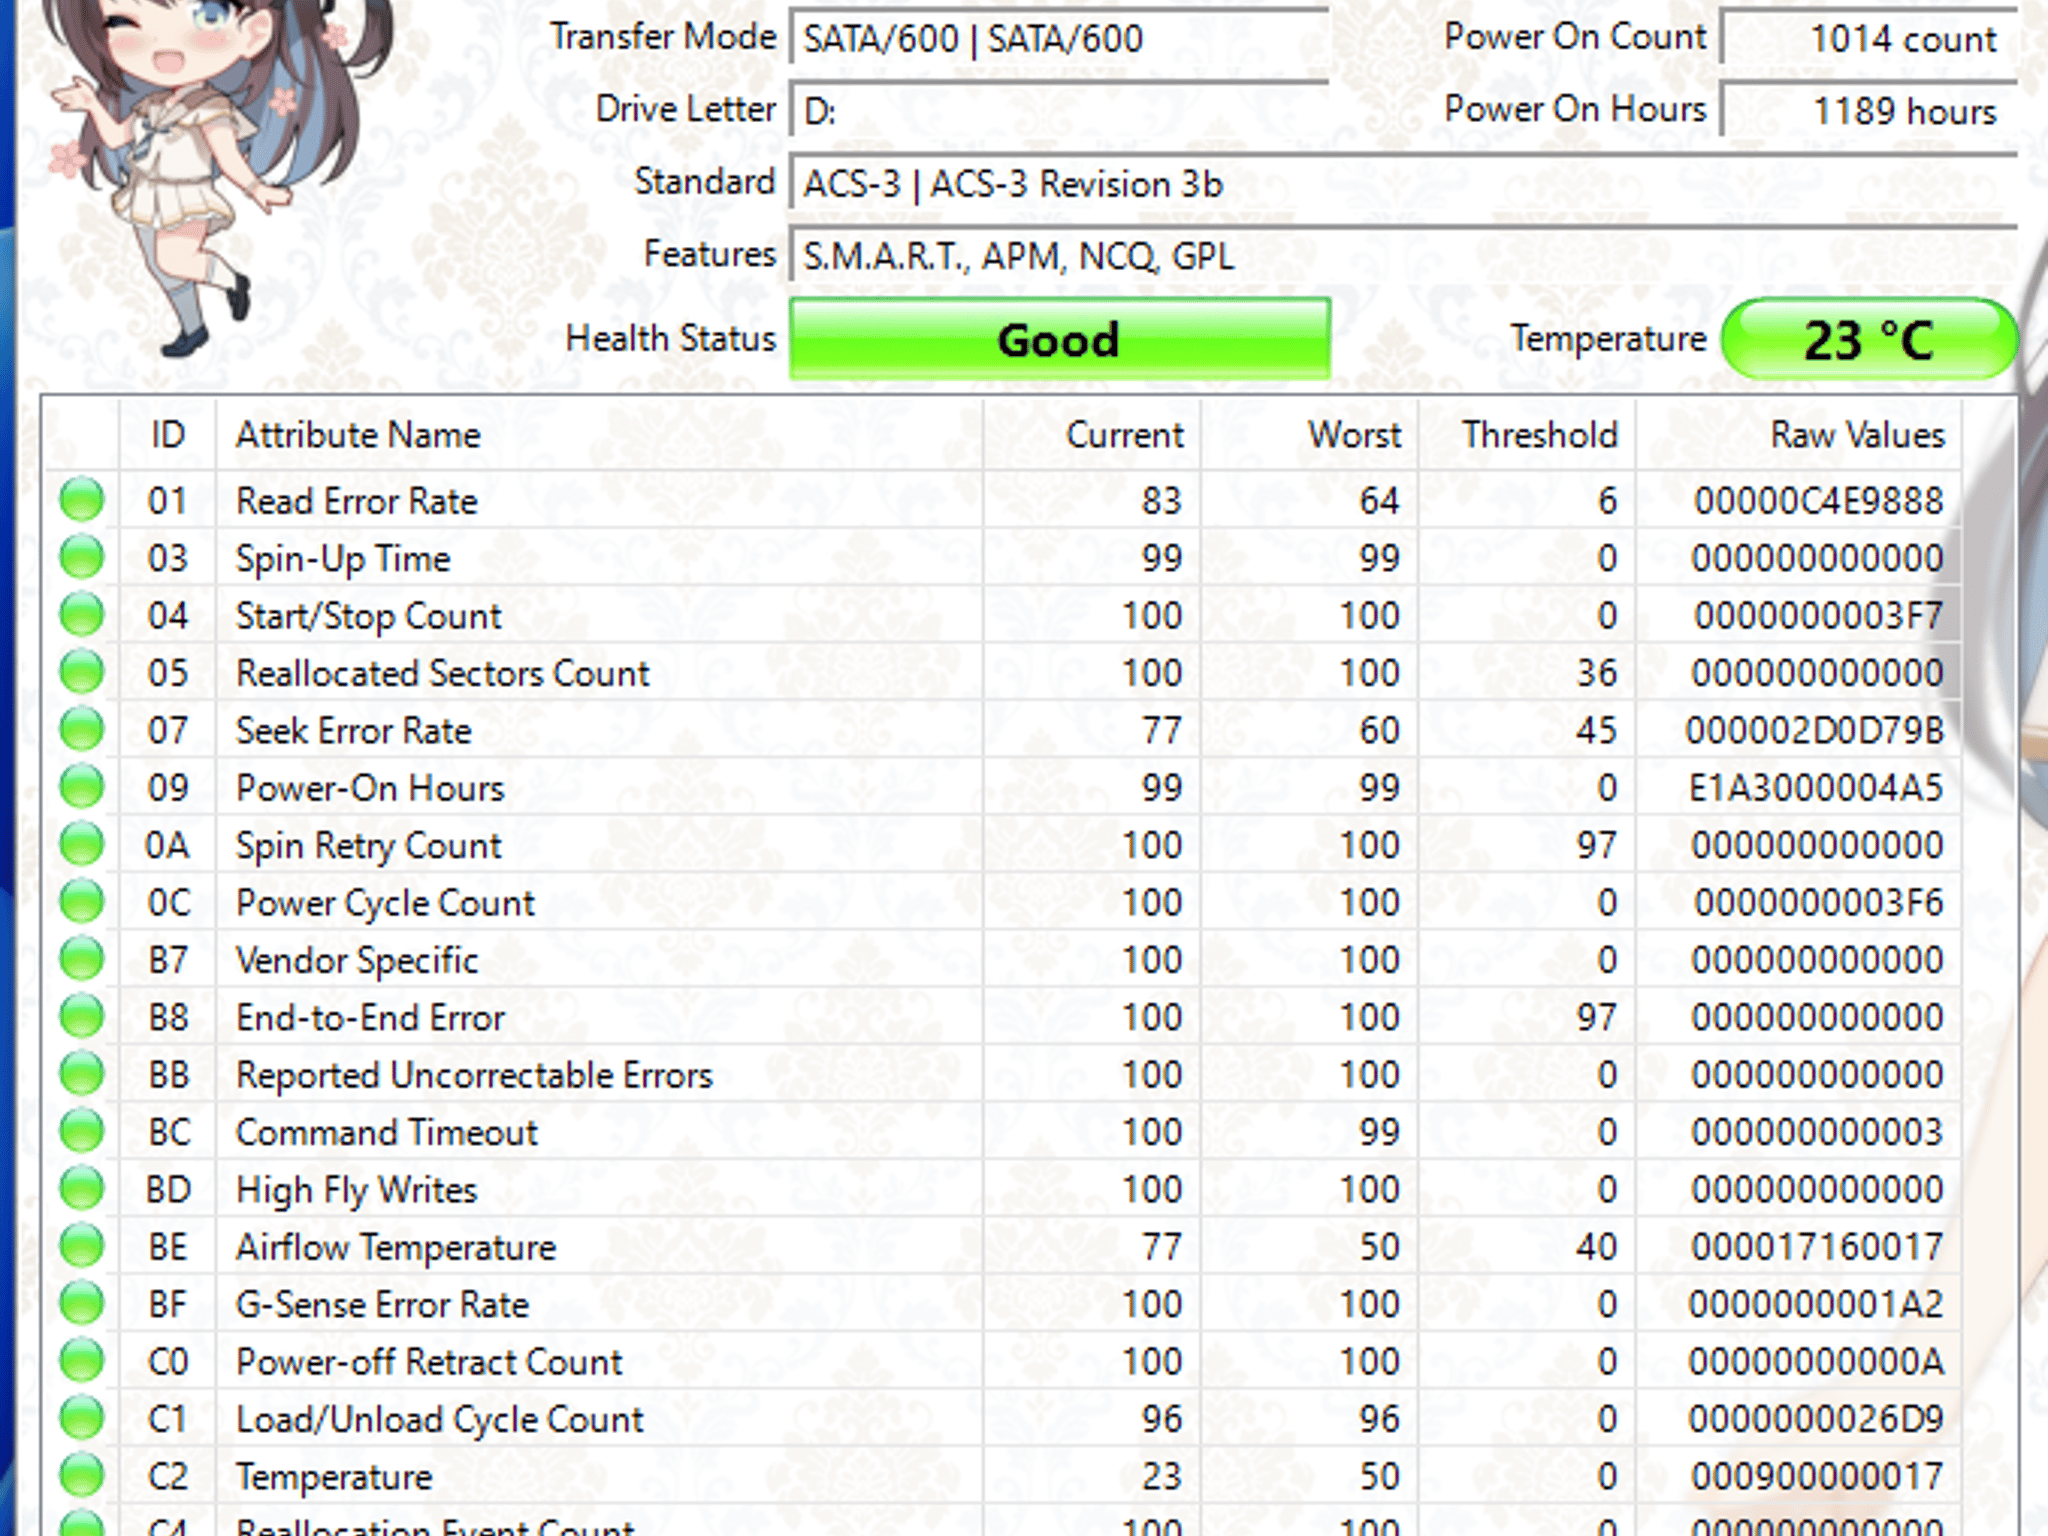Click the BC ID cell
Image resolution: width=2048 pixels, height=1536 pixels.
(x=169, y=1133)
